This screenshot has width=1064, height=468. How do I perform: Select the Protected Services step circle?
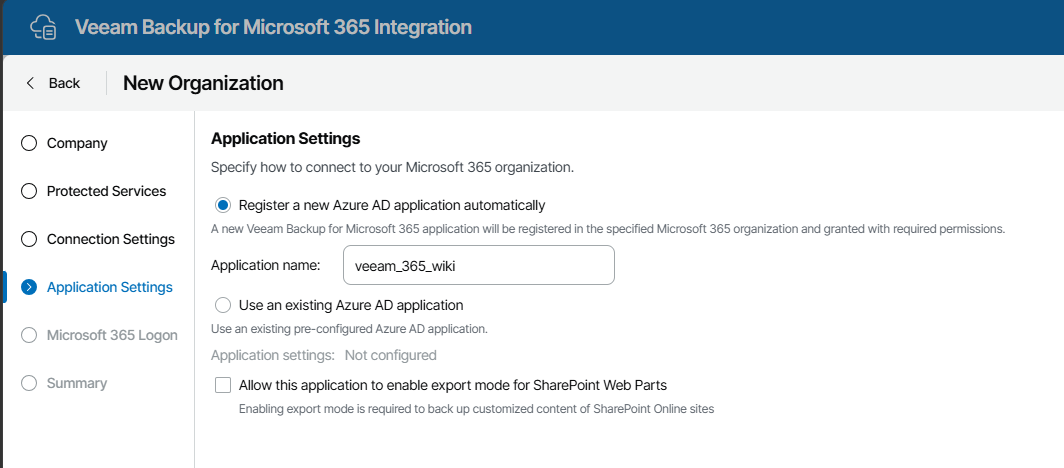click(x=28, y=191)
